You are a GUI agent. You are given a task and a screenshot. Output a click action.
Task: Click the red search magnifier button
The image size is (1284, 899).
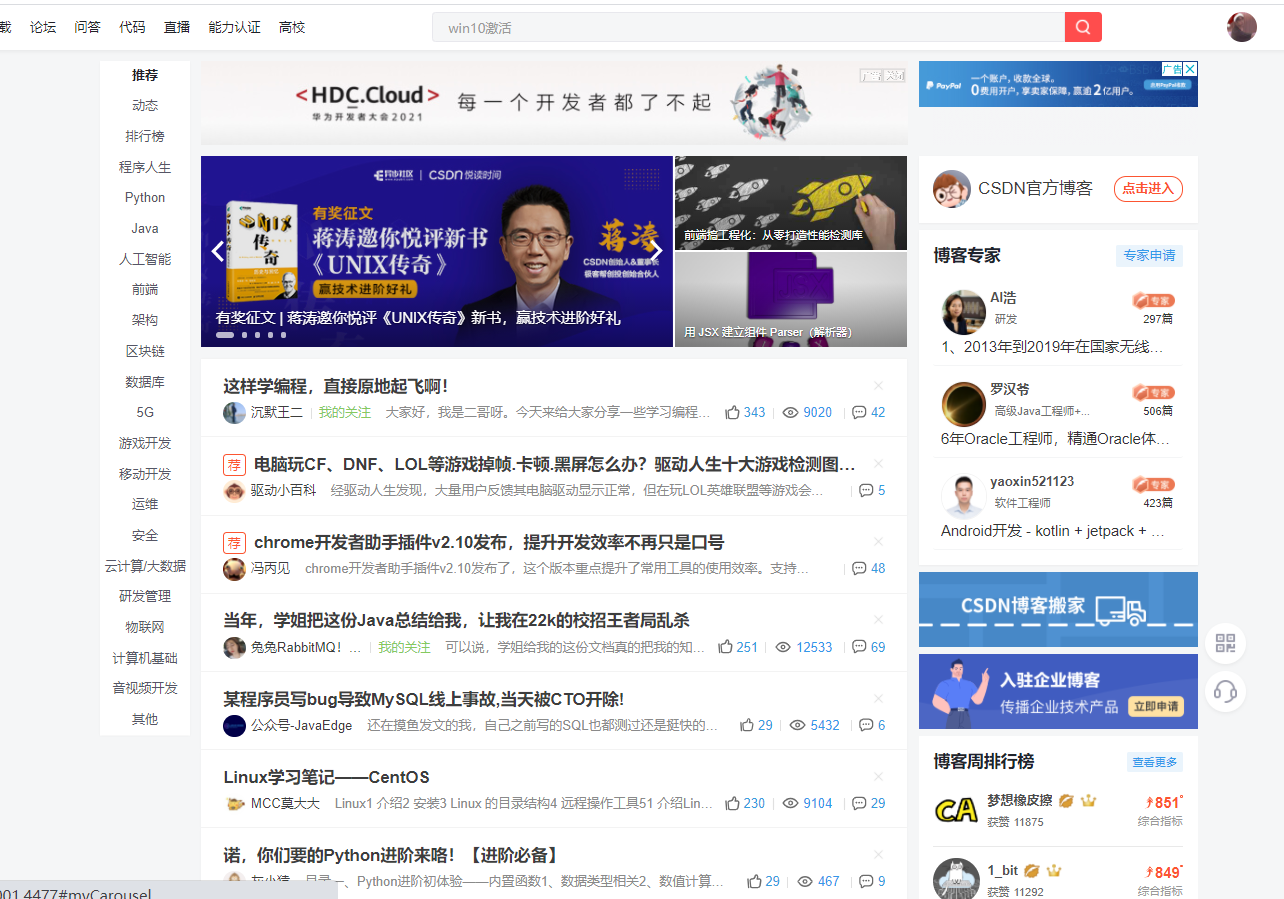[1083, 27]
